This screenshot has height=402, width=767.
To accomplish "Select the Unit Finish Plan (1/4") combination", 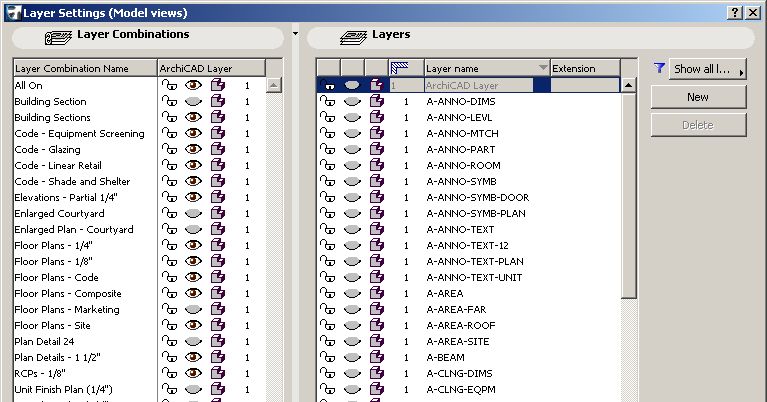I will [x=64, y=390].
